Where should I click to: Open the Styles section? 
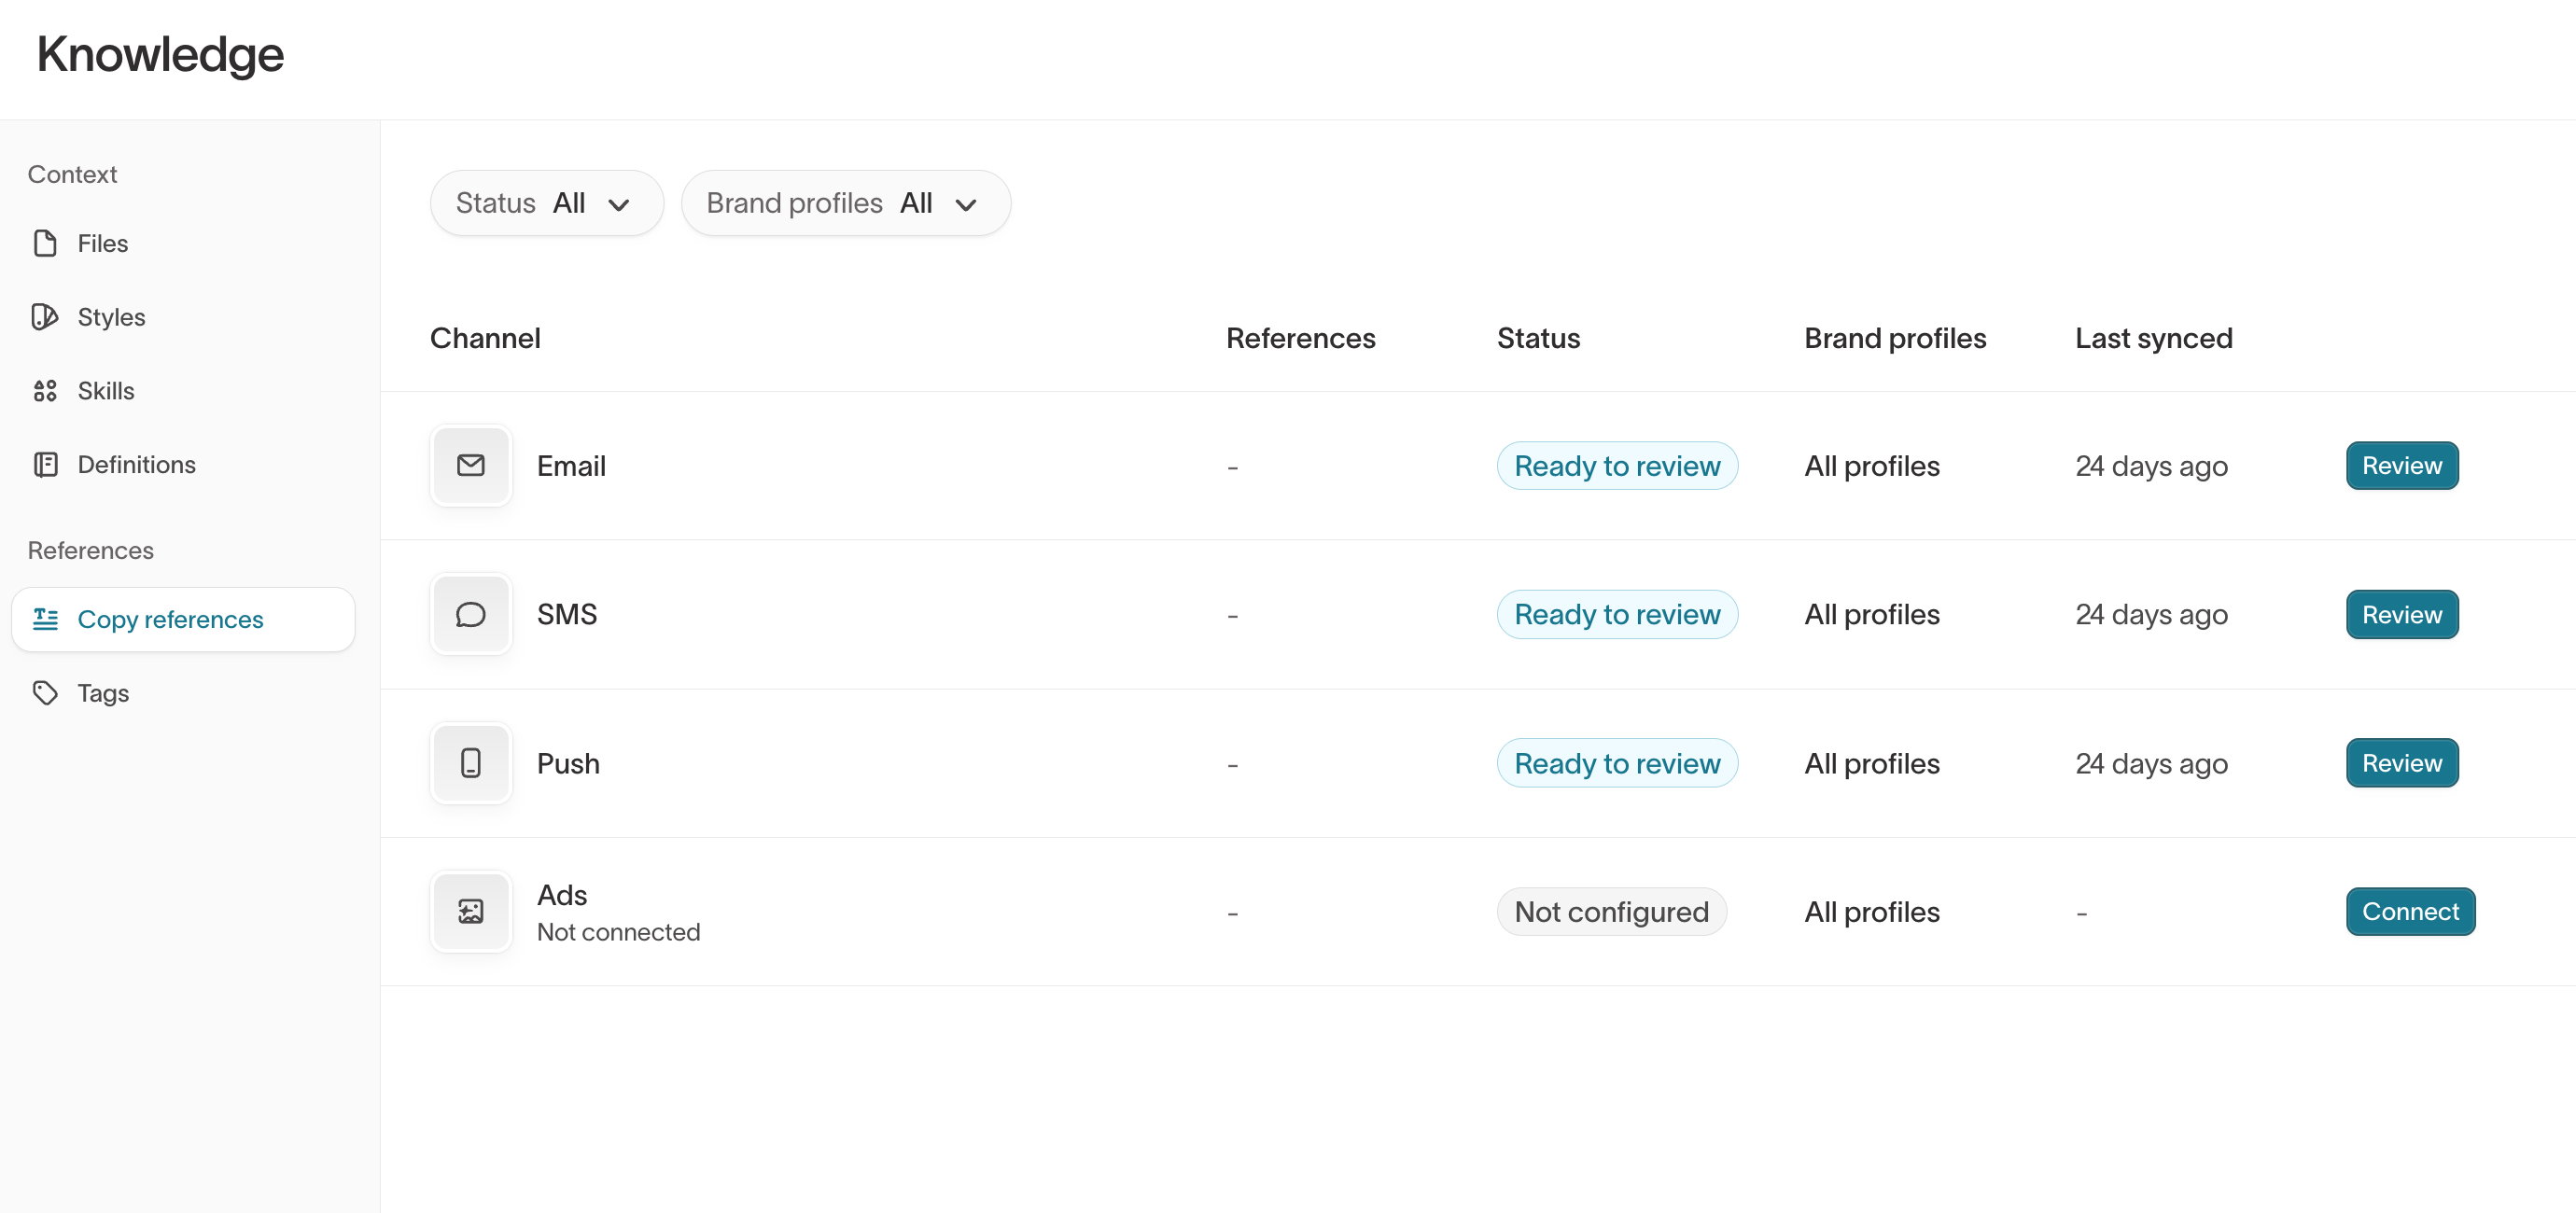pos(184,317)
